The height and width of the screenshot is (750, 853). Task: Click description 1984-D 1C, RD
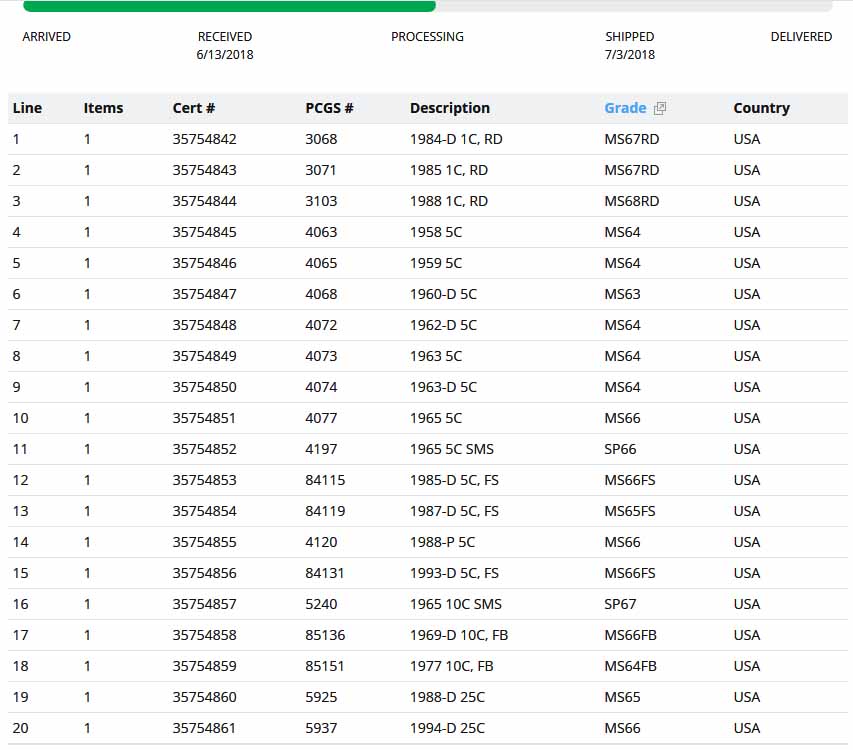(x=456, y=139)
